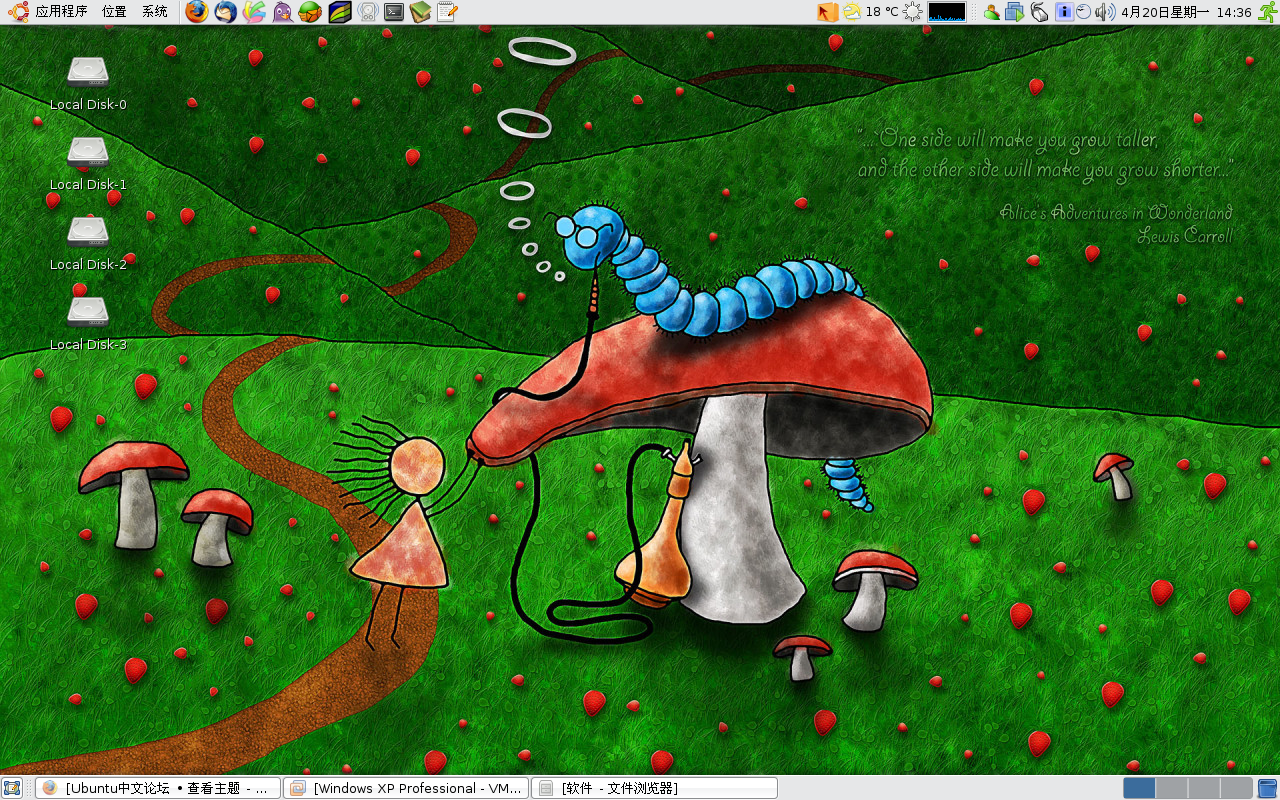Click the user status tray icon

(991, 12)
